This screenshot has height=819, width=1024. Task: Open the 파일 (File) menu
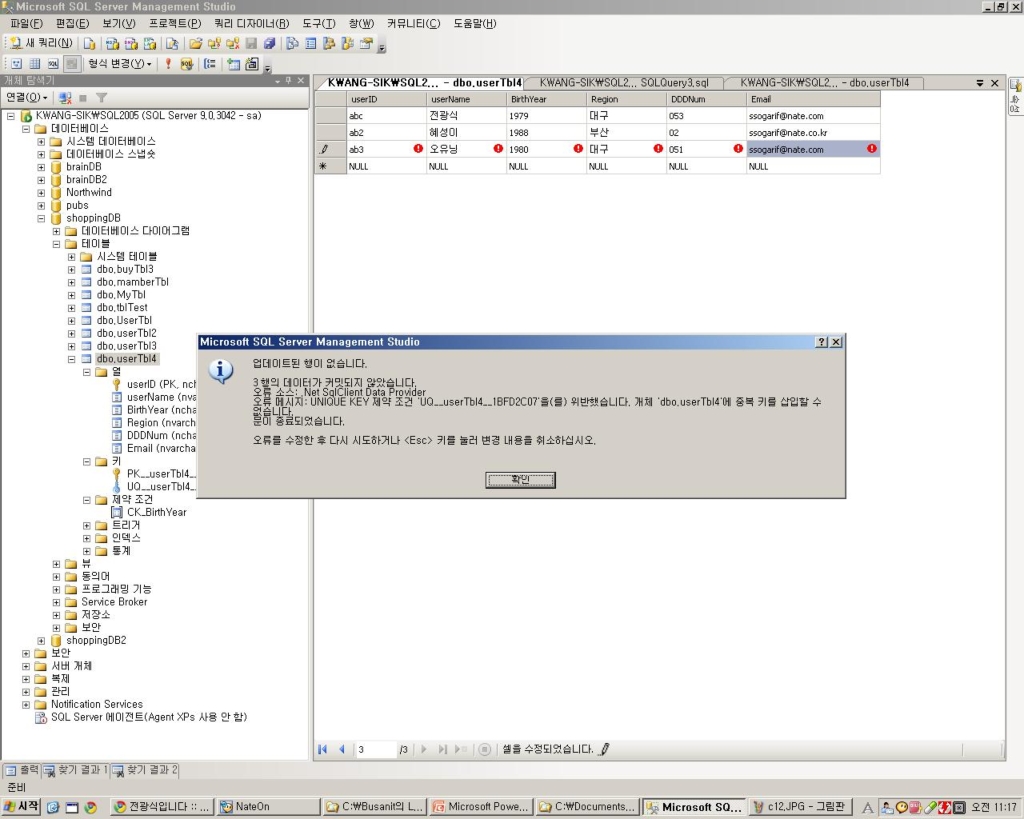tap(26, 24)
